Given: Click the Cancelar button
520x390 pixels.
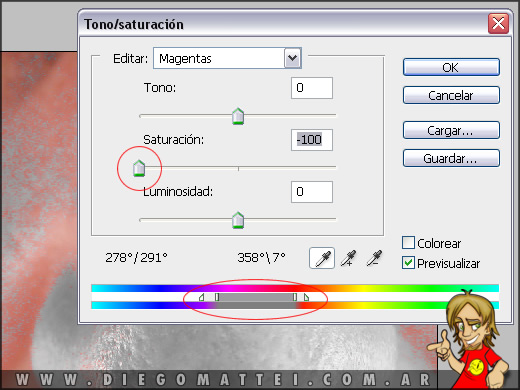Looking at the screenshot, I should point(451,95).
